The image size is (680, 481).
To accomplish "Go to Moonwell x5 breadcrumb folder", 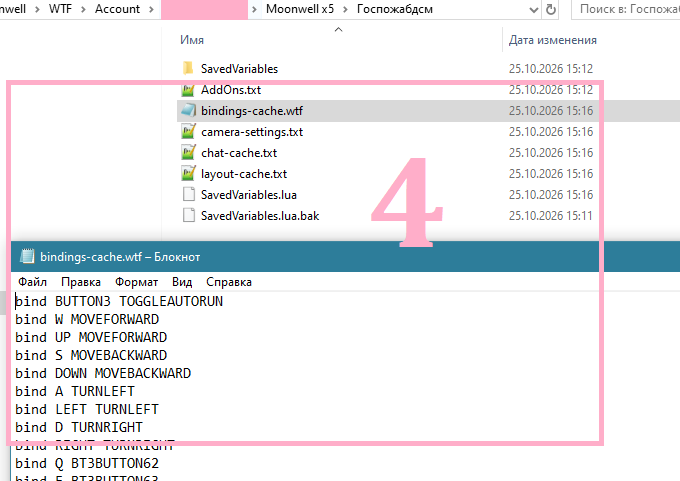I will (x=300, y=9).
